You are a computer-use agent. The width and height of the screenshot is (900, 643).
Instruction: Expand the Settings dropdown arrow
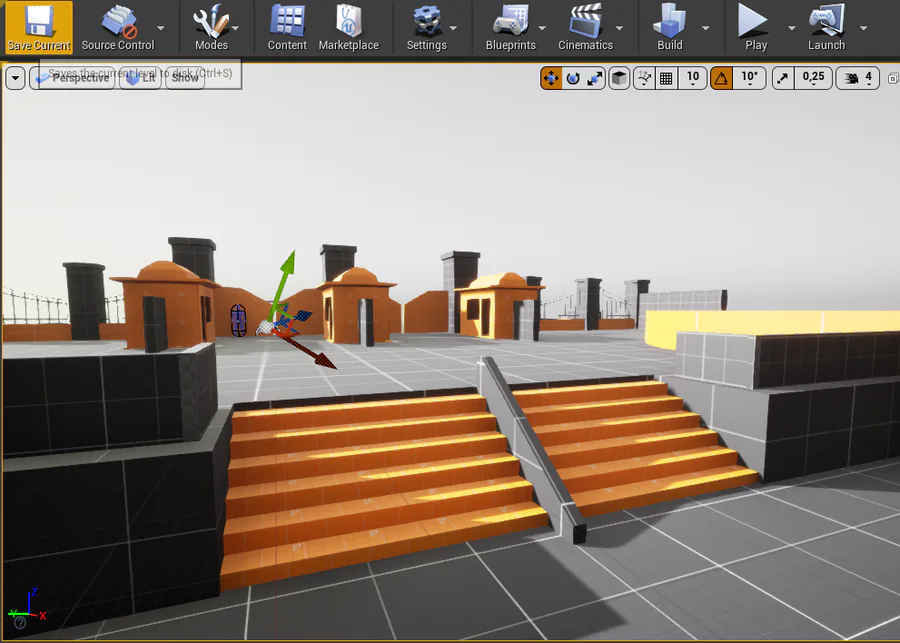[x=453, y=28]
